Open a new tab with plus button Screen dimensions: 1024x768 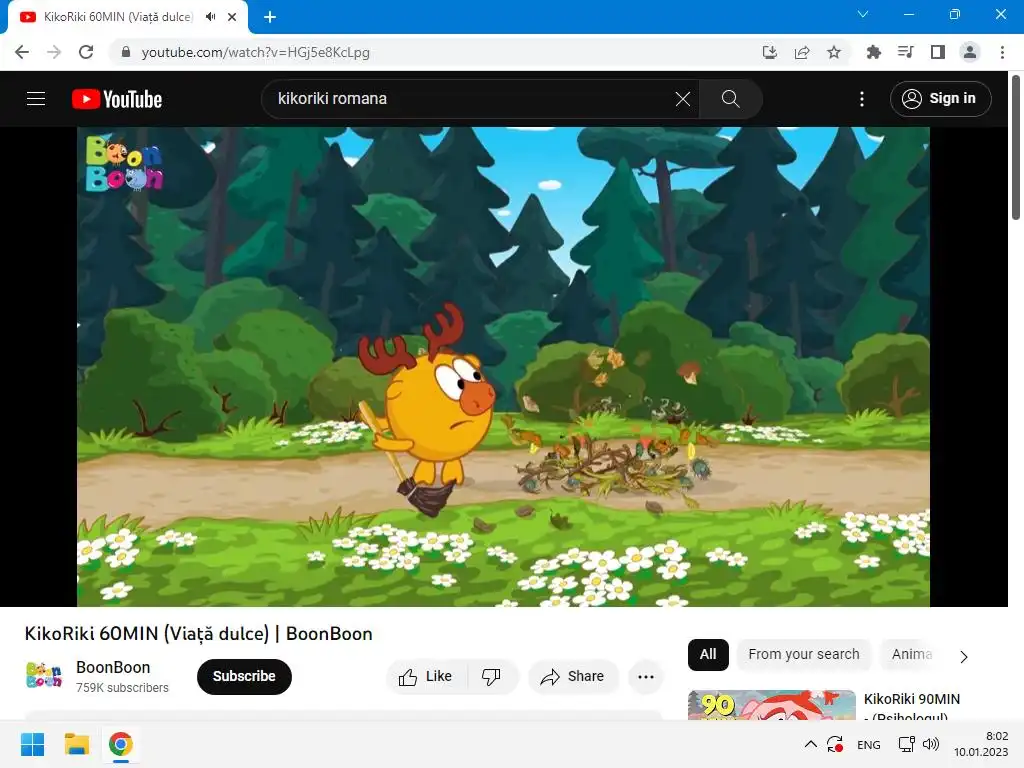tap(270, 17)
